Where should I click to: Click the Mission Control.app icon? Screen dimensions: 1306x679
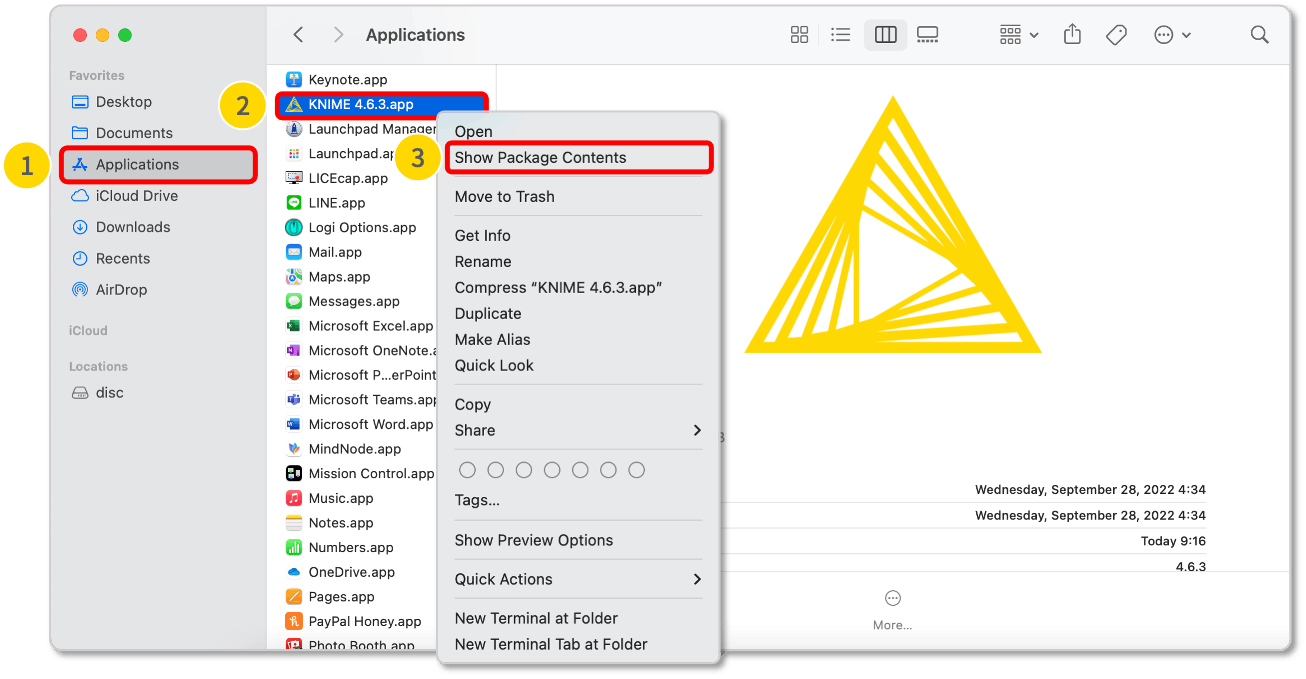pyautogui.click(x=294, y=474)
